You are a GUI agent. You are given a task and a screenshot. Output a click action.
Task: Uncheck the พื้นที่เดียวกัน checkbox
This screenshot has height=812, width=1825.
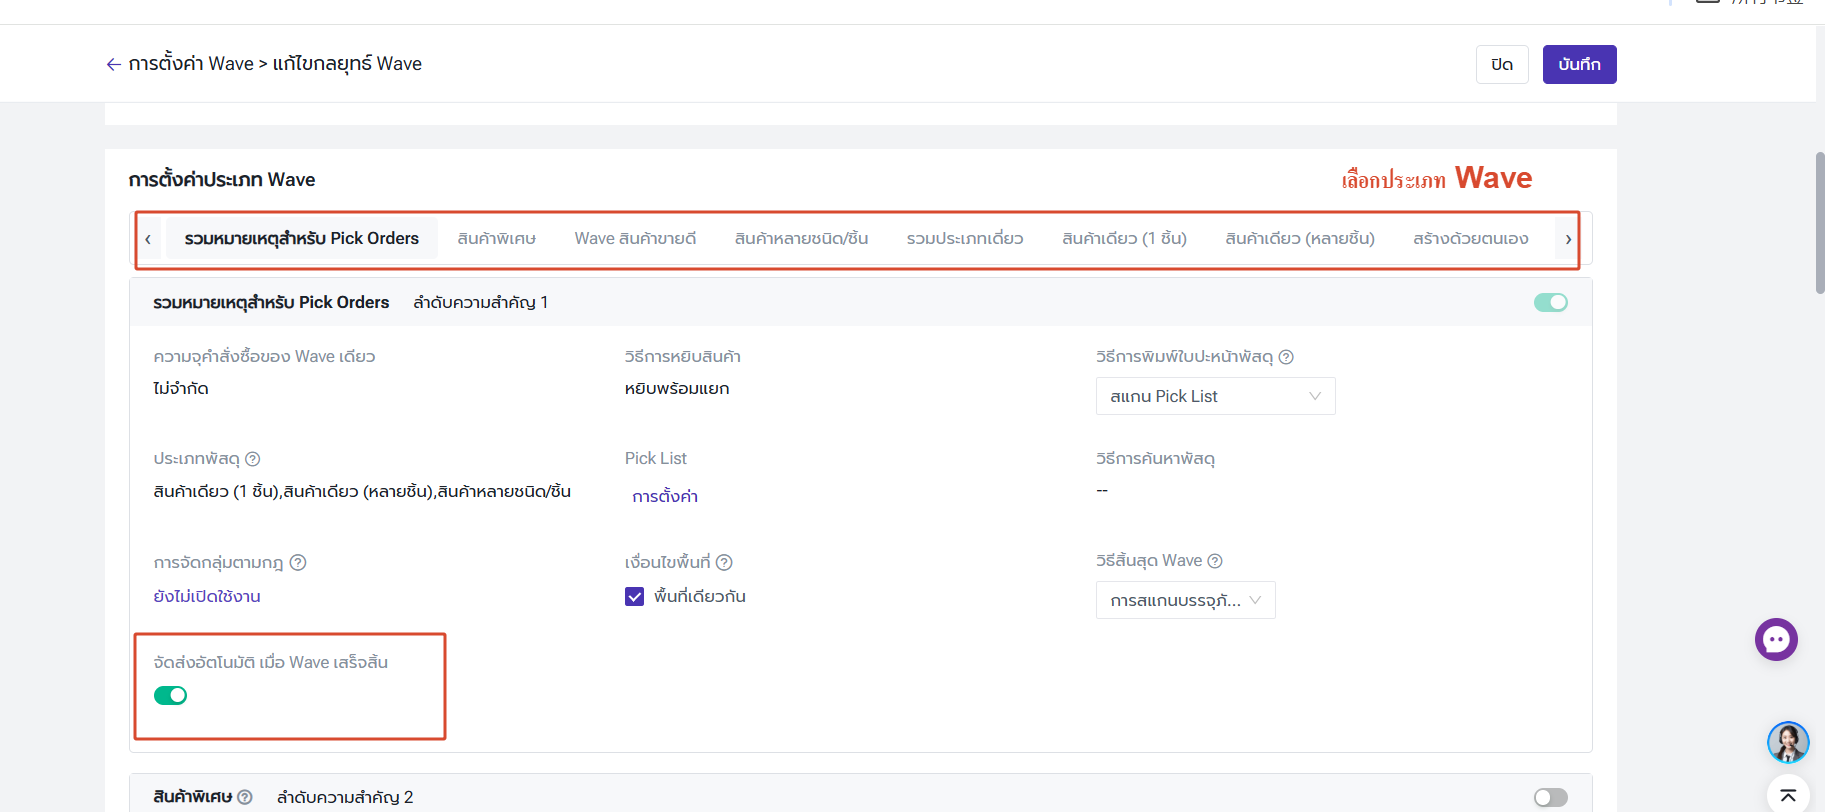point(634,597)
